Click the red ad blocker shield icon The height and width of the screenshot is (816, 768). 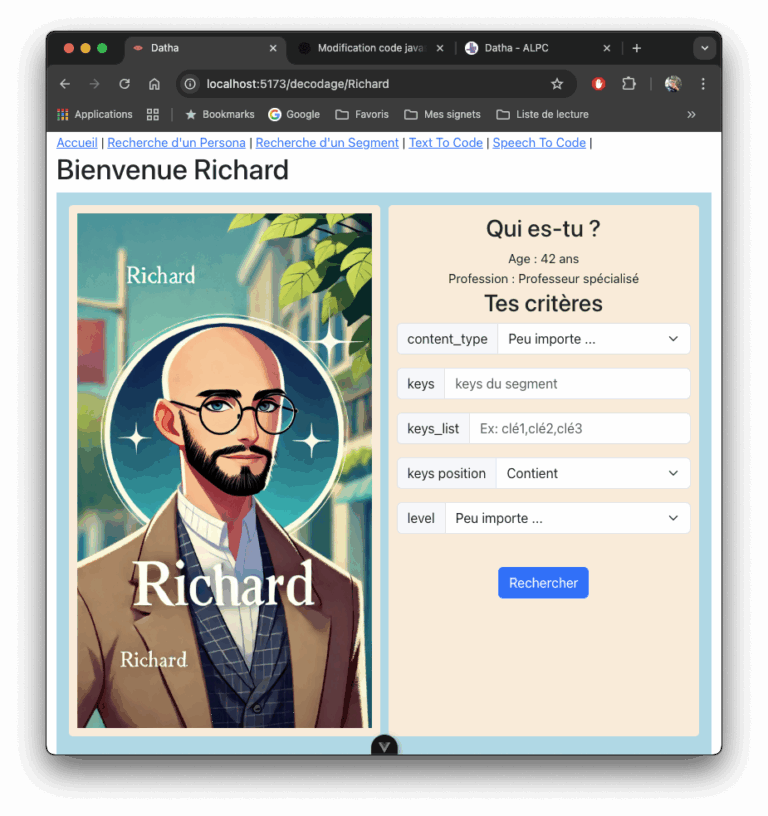[x=598, y=84]
